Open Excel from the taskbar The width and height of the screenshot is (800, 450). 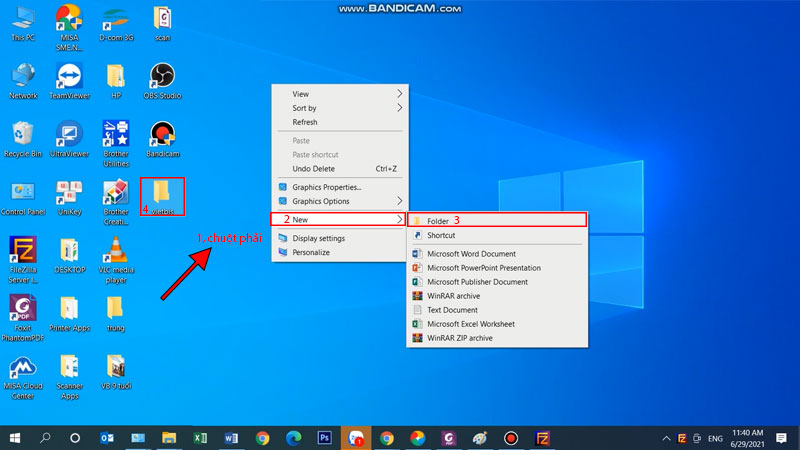[200, 438]
